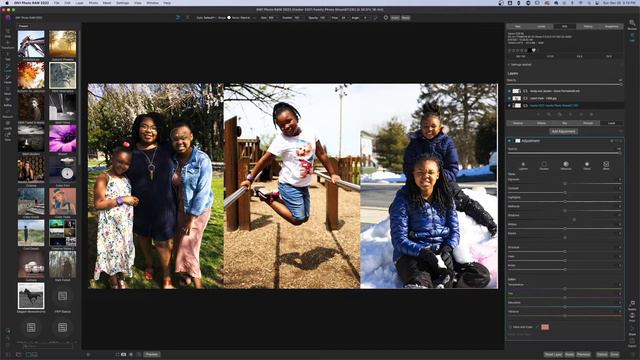Click the red Paint with Color swatch
The height and width of the screenshot is (360, 640).
[x=545, y=327]
